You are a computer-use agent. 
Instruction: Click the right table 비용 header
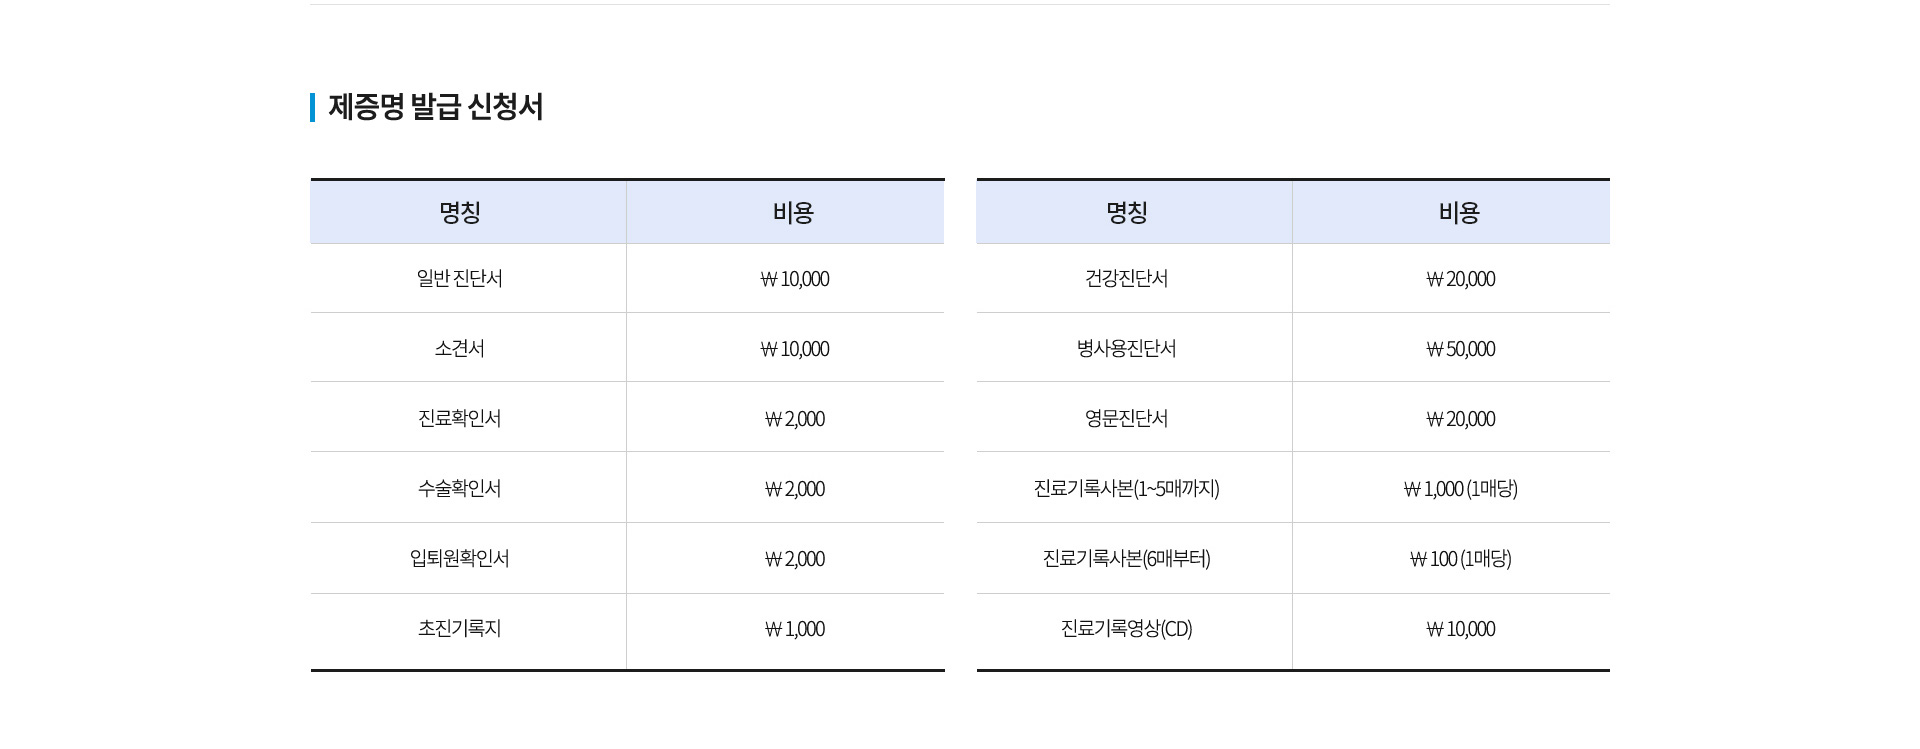1459,212
